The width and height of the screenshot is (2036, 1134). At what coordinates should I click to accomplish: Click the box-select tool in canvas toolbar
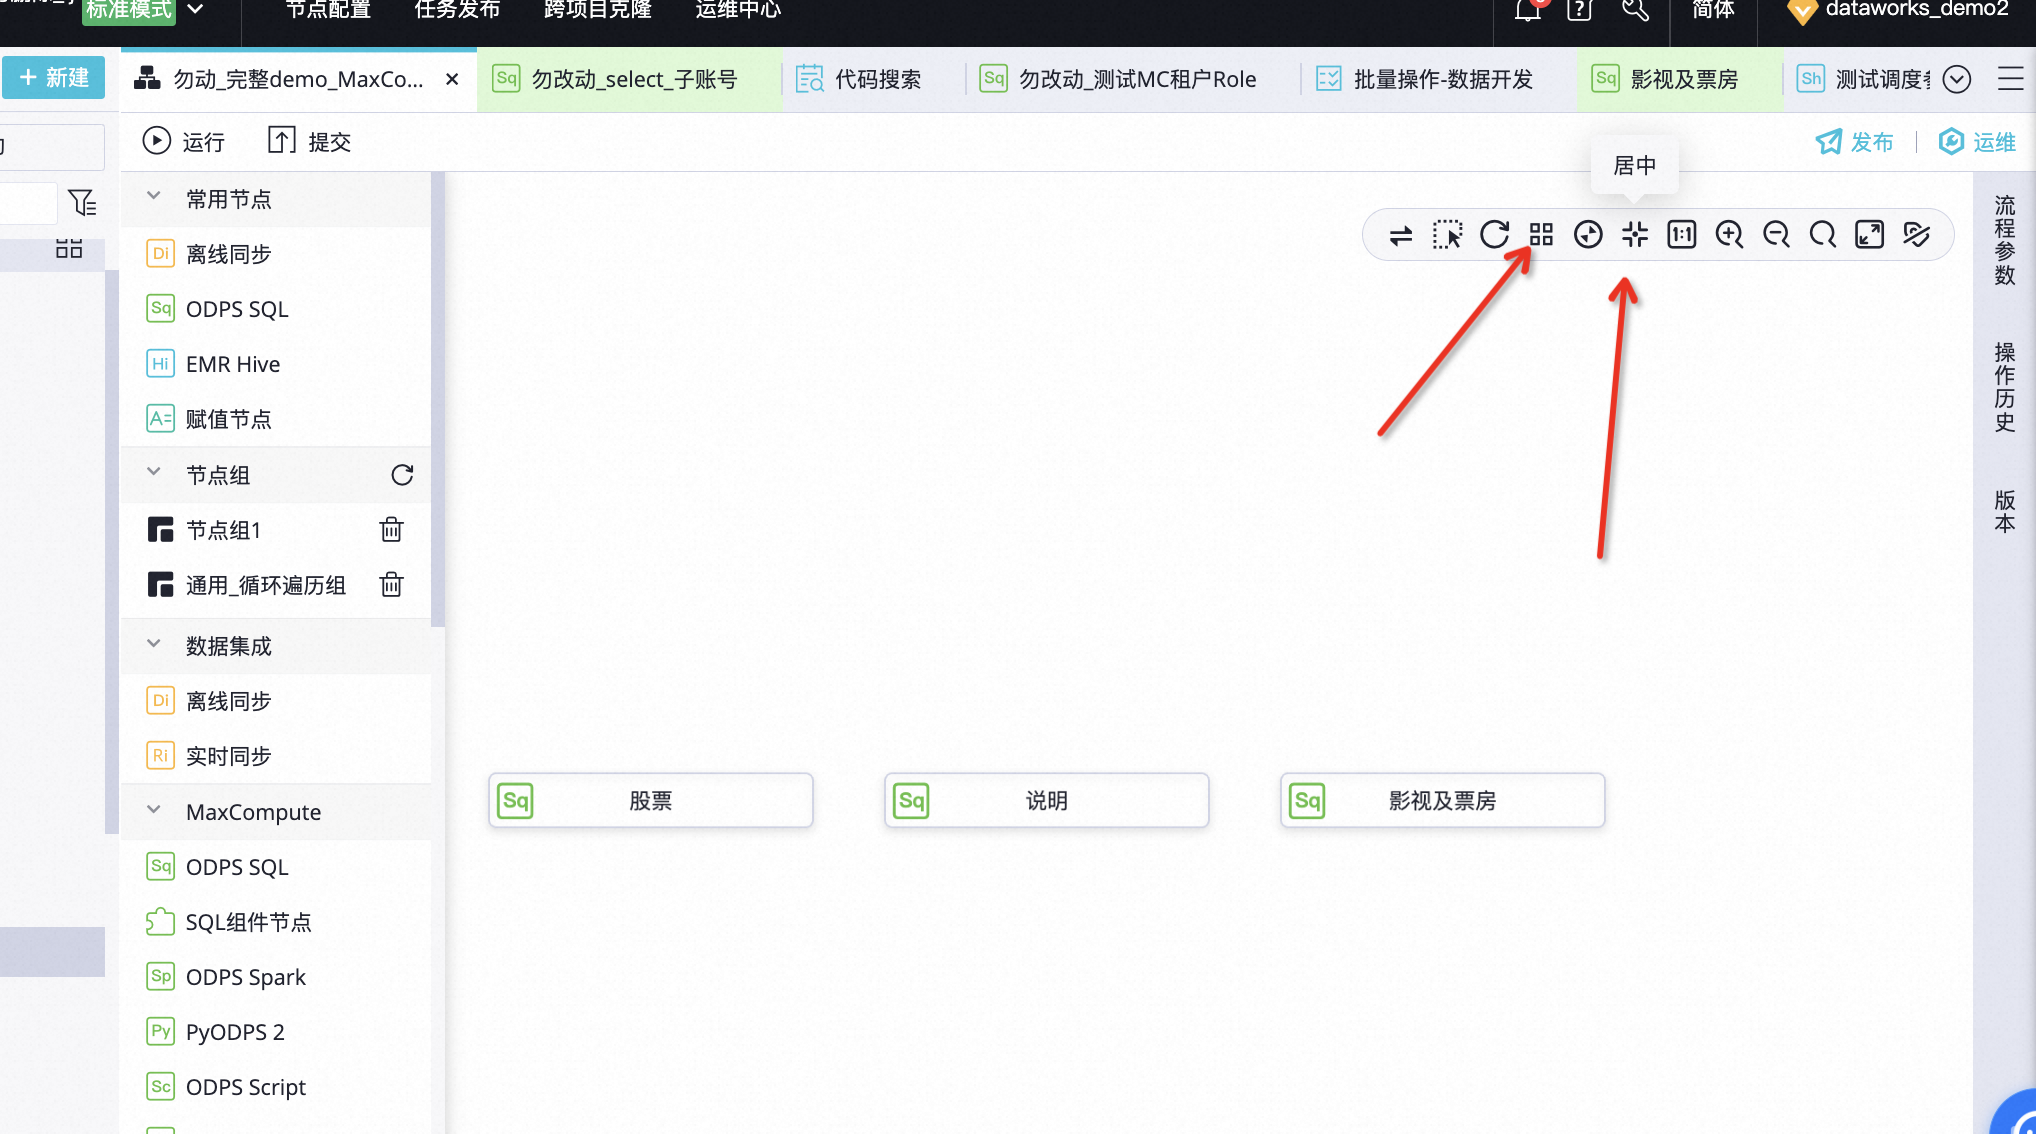point(1447,235)
